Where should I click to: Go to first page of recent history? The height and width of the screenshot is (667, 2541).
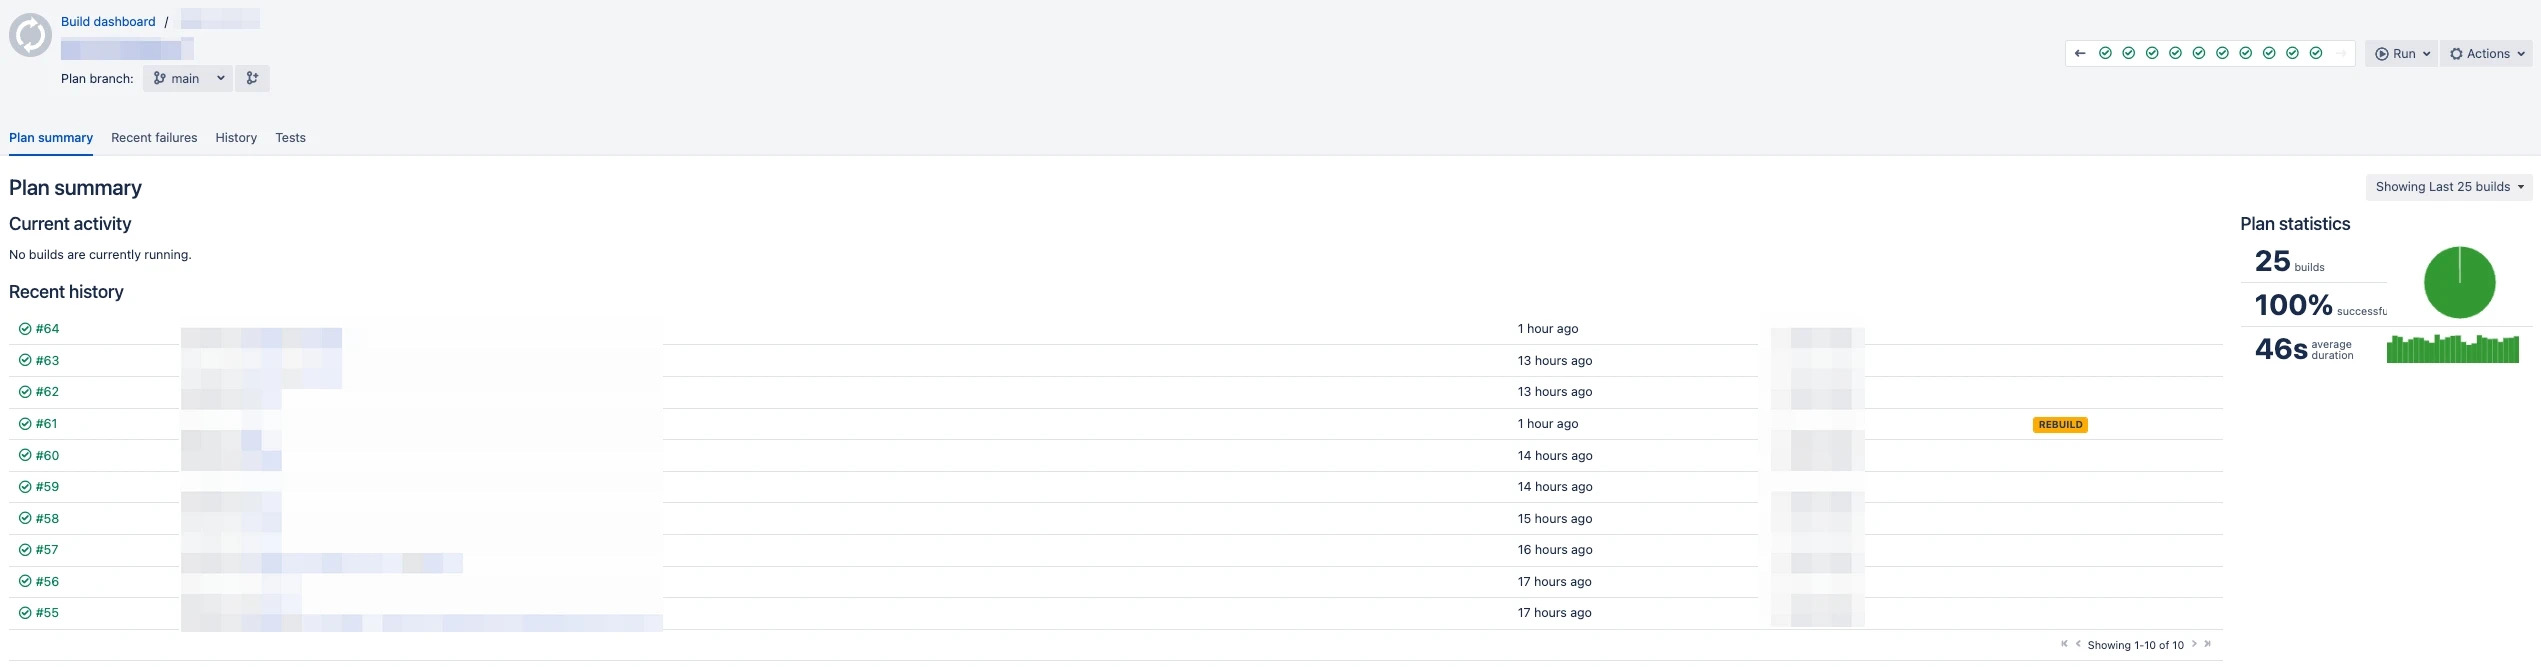[2064, 644]
